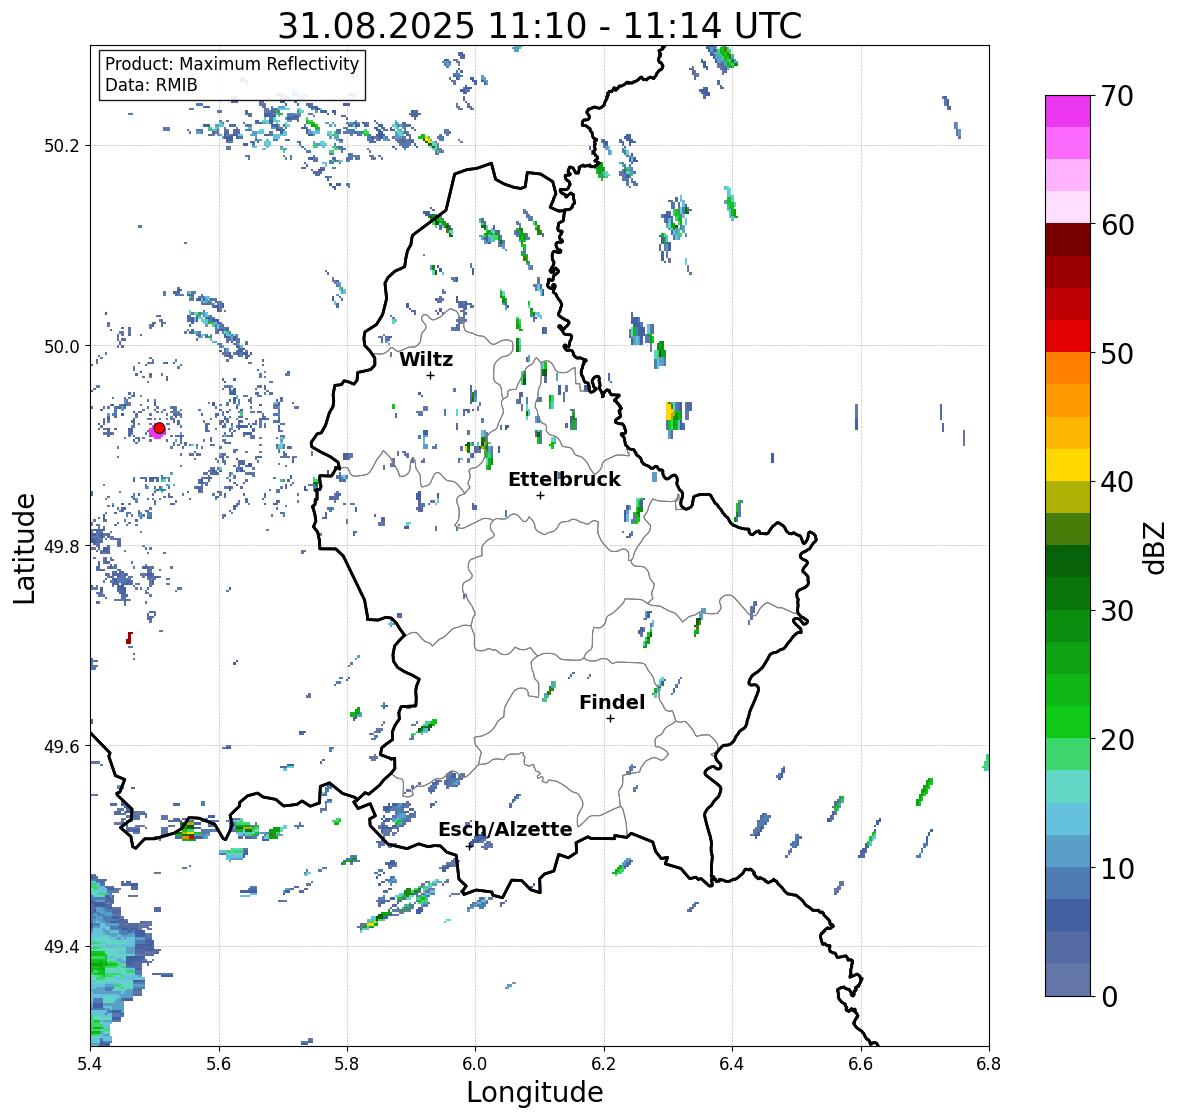Click the 0 value on colorbar

tap(1110, 997)
